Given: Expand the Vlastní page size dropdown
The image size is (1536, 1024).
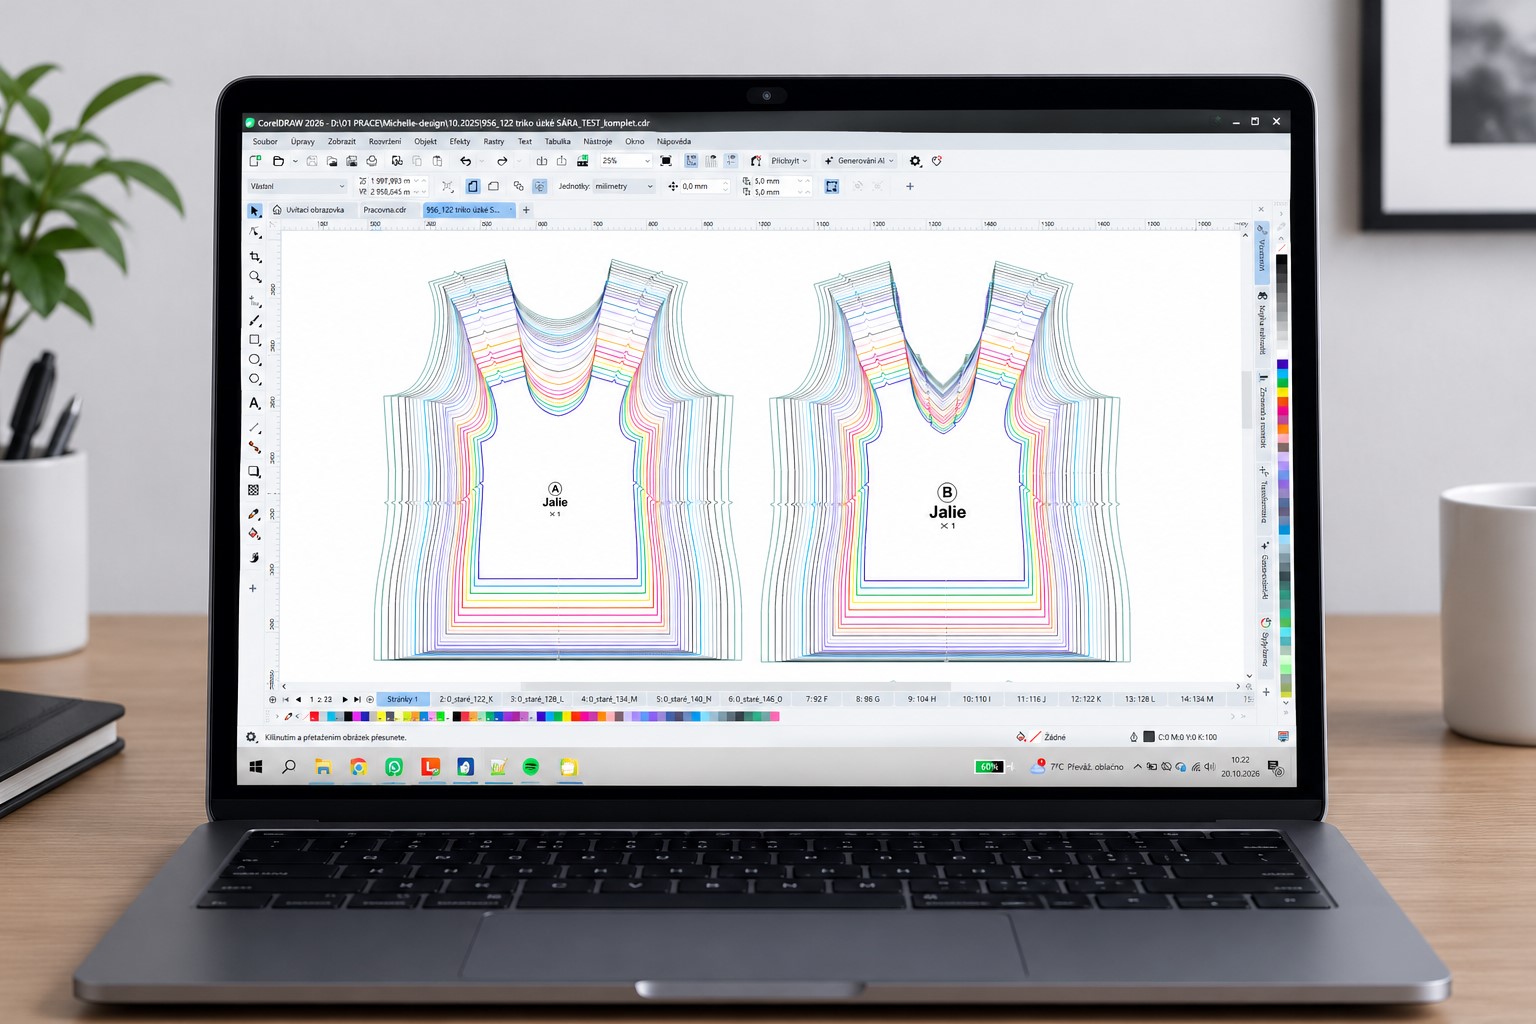Looking at the screenshot, I should [297, 186].
